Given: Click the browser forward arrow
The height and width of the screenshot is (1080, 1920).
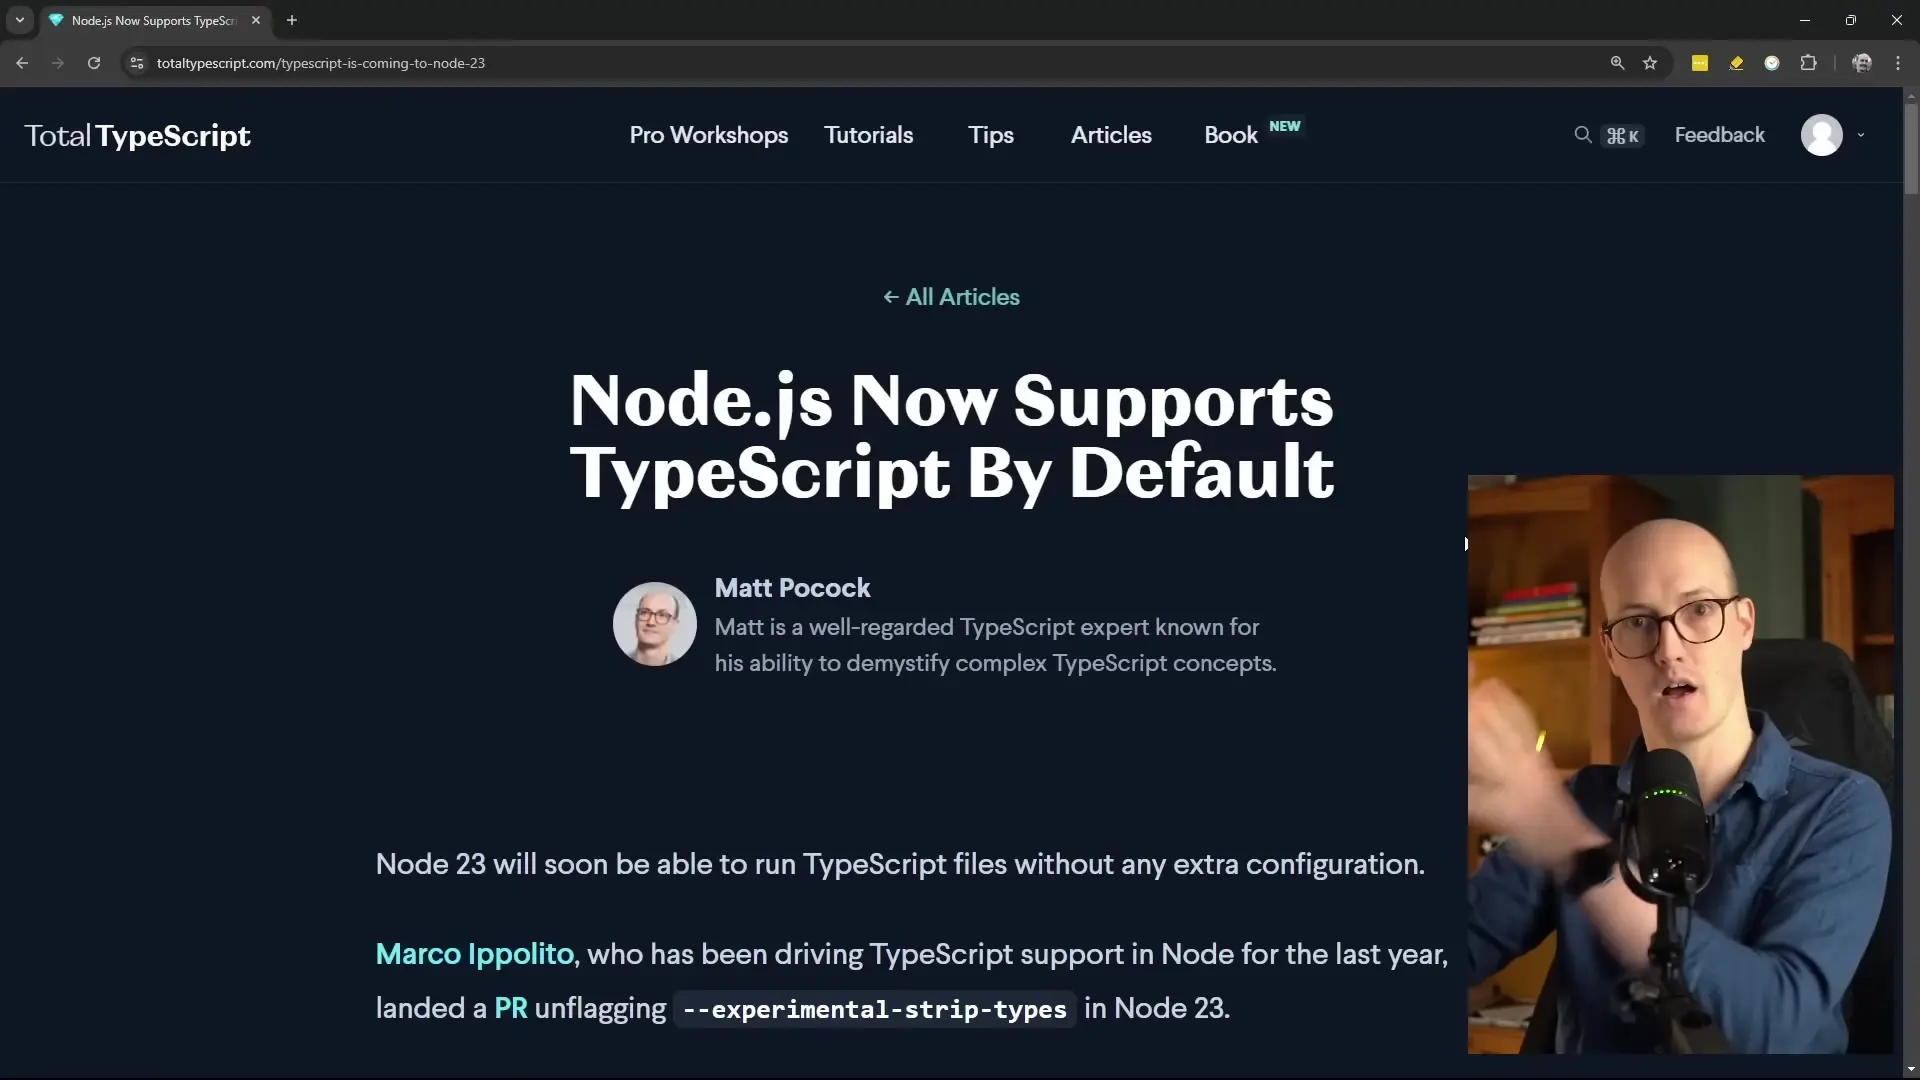Looking at the screenshot, I should pos(58,63).
